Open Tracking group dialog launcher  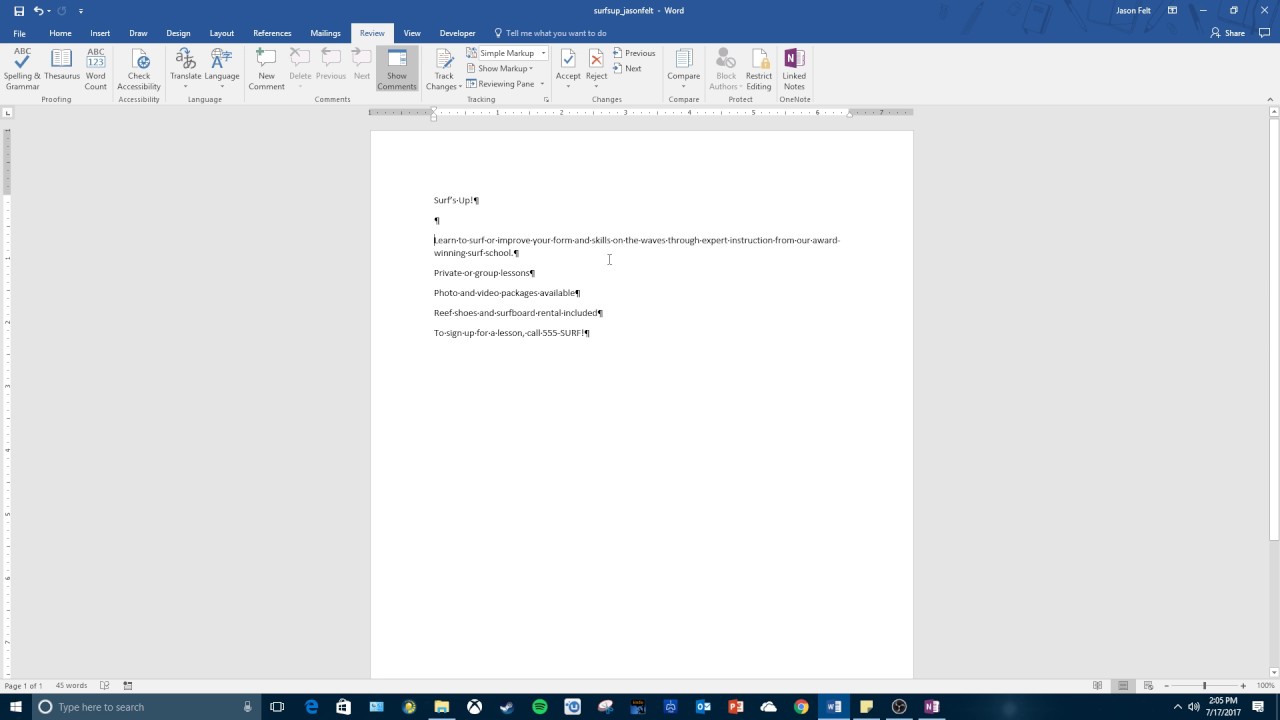tap(546, 100)
